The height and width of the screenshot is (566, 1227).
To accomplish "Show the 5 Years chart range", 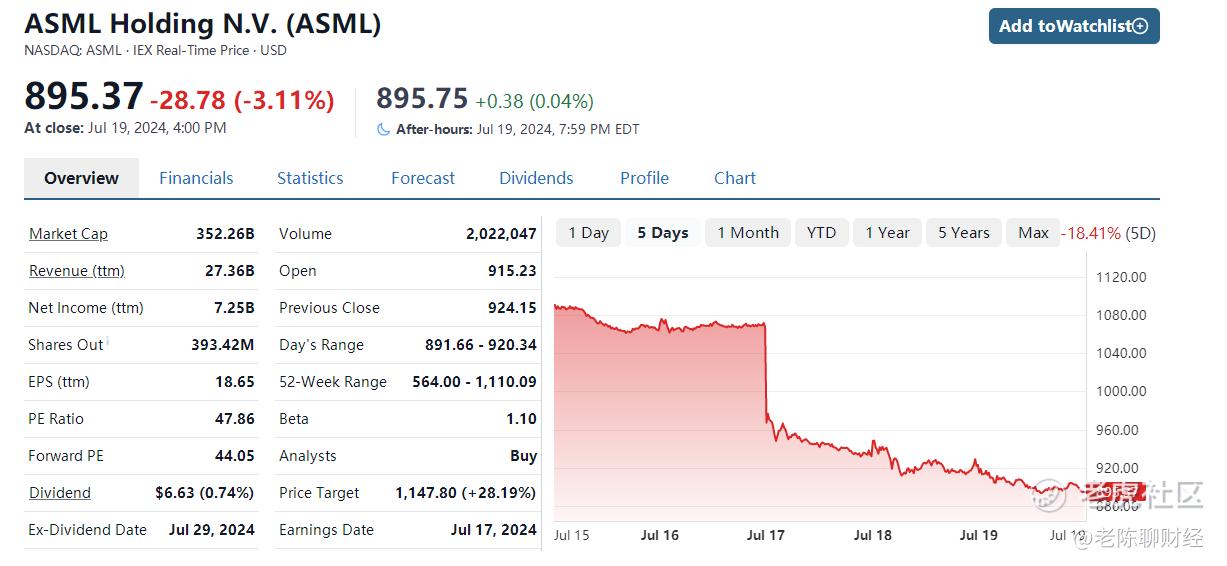I will click(963, 233).
